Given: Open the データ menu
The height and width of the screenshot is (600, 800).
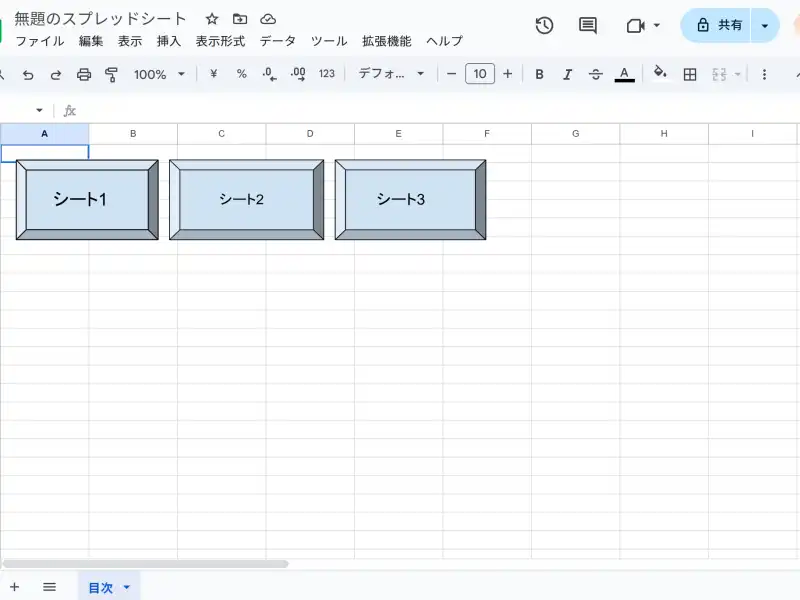Looking at the screenshot, I should 278,41.
